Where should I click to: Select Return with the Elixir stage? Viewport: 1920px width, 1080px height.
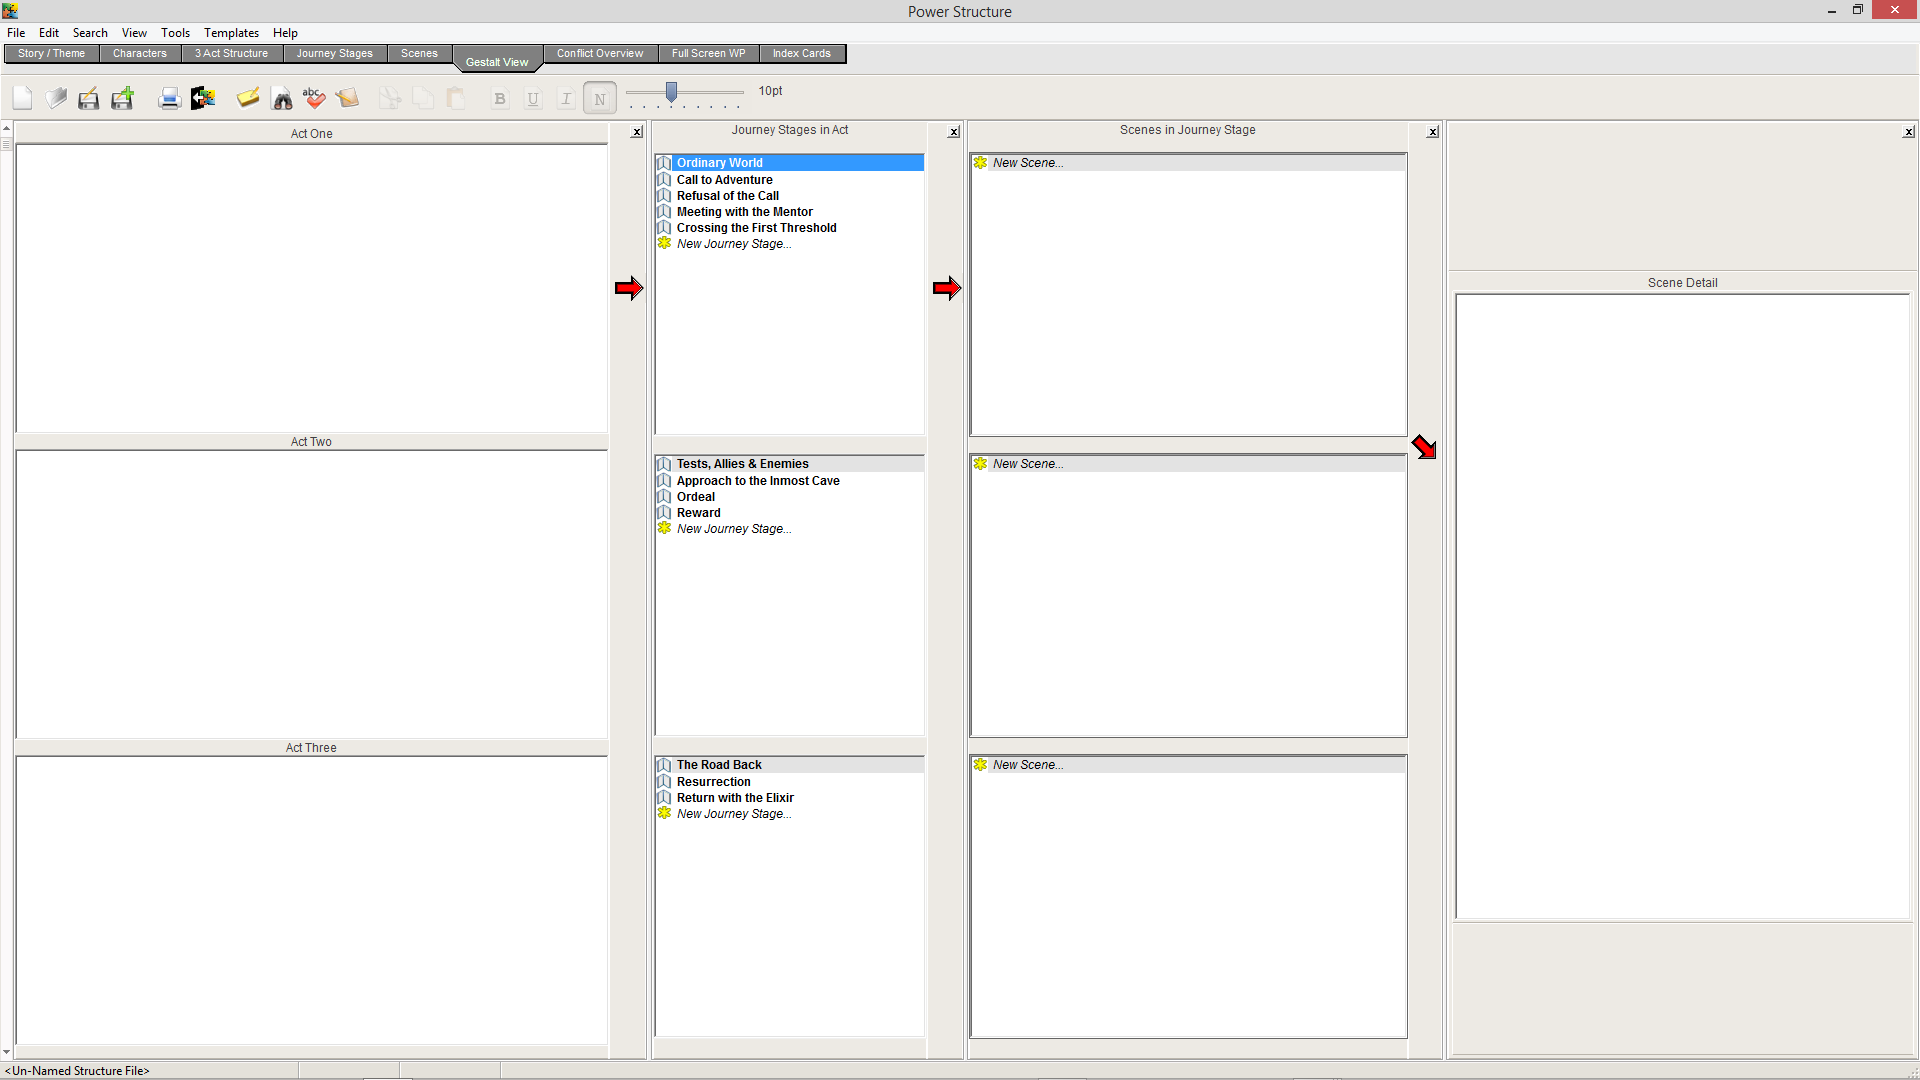pyautogui.click(x=735, y=796)
